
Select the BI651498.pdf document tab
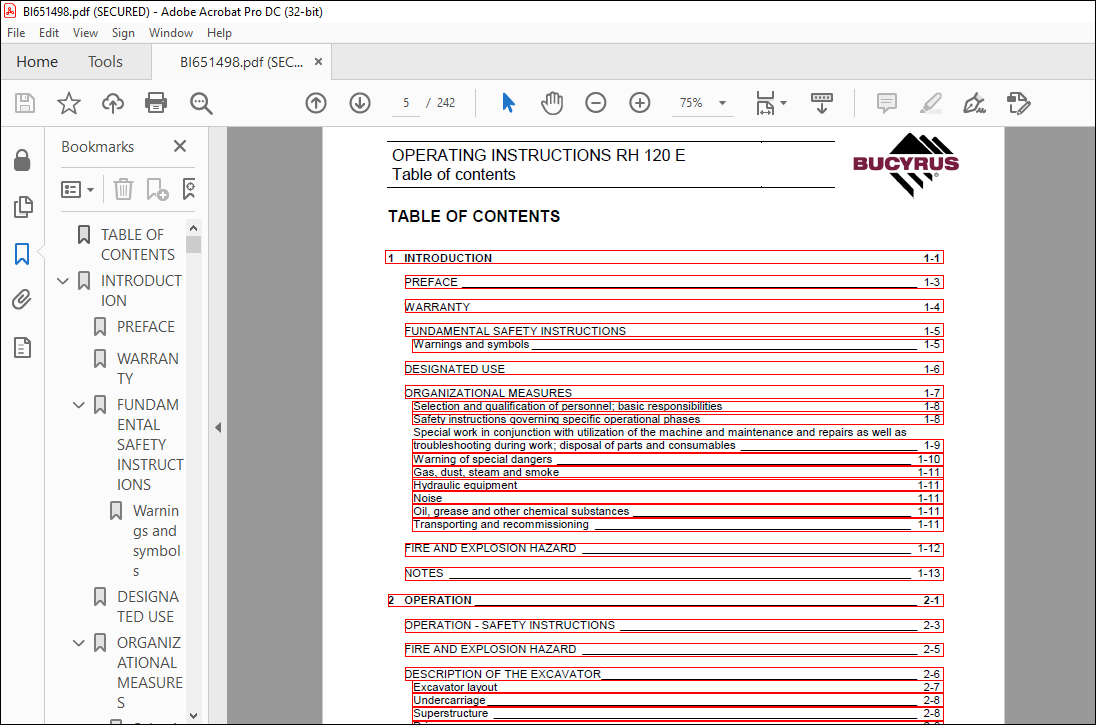tap(241, 62)
